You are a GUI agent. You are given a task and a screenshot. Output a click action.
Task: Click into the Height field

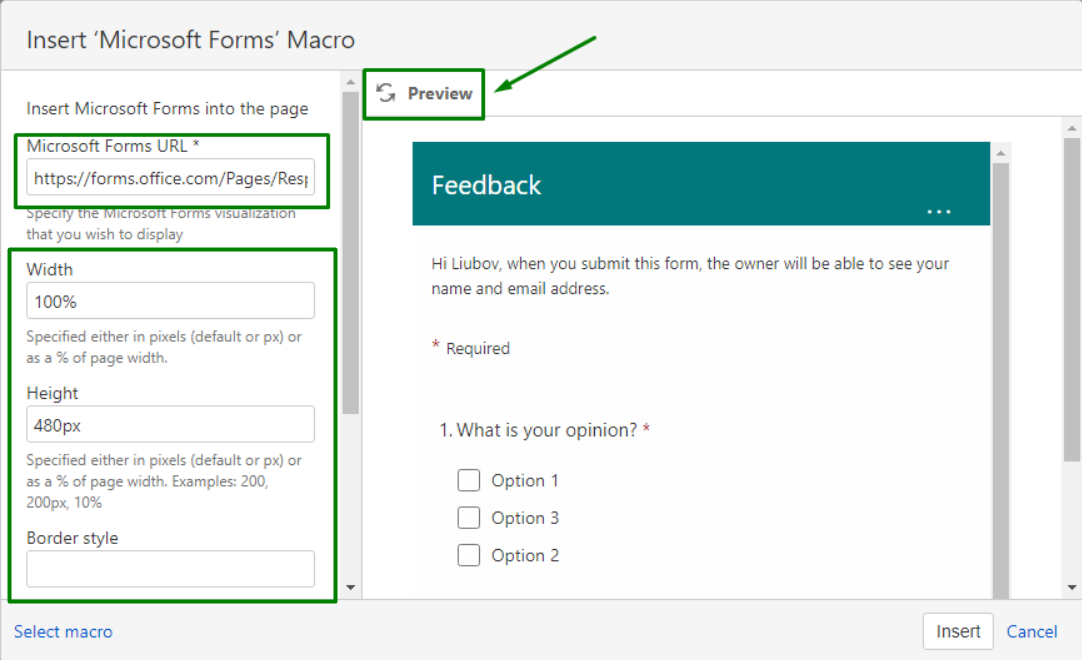click(x=171, y=425)
